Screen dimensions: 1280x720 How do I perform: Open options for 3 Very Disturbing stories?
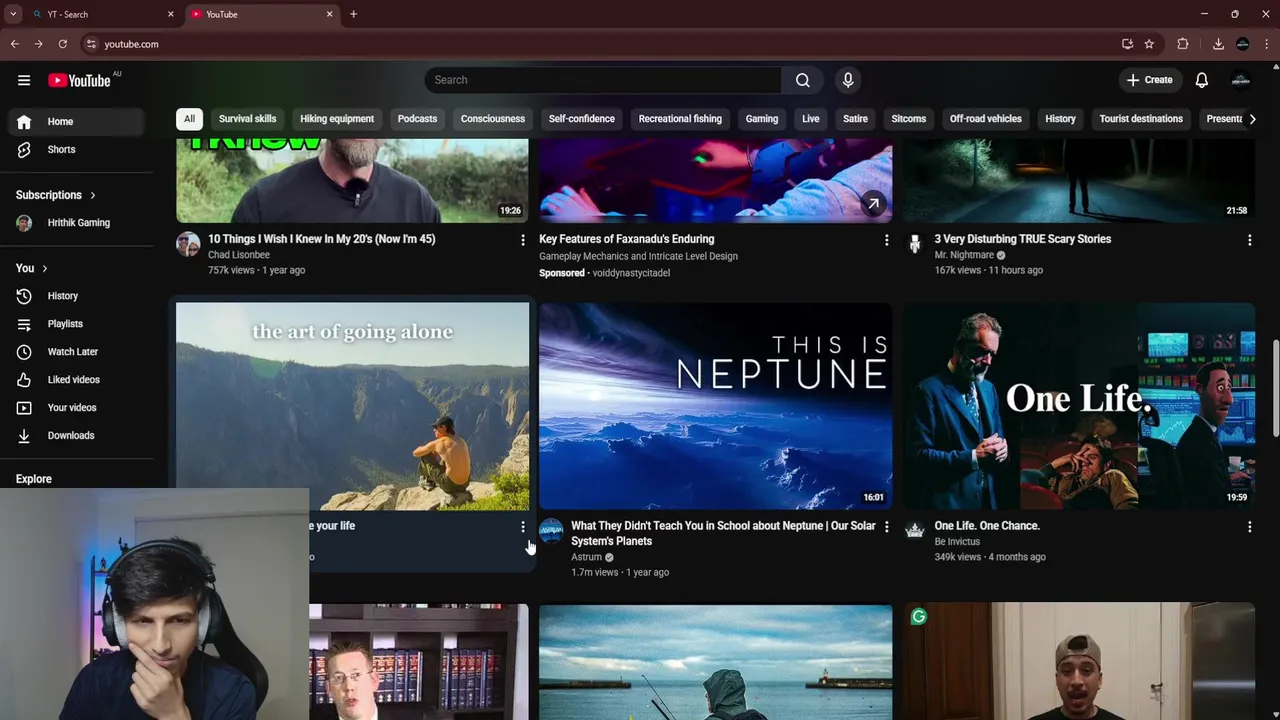tap(1249, 240)
